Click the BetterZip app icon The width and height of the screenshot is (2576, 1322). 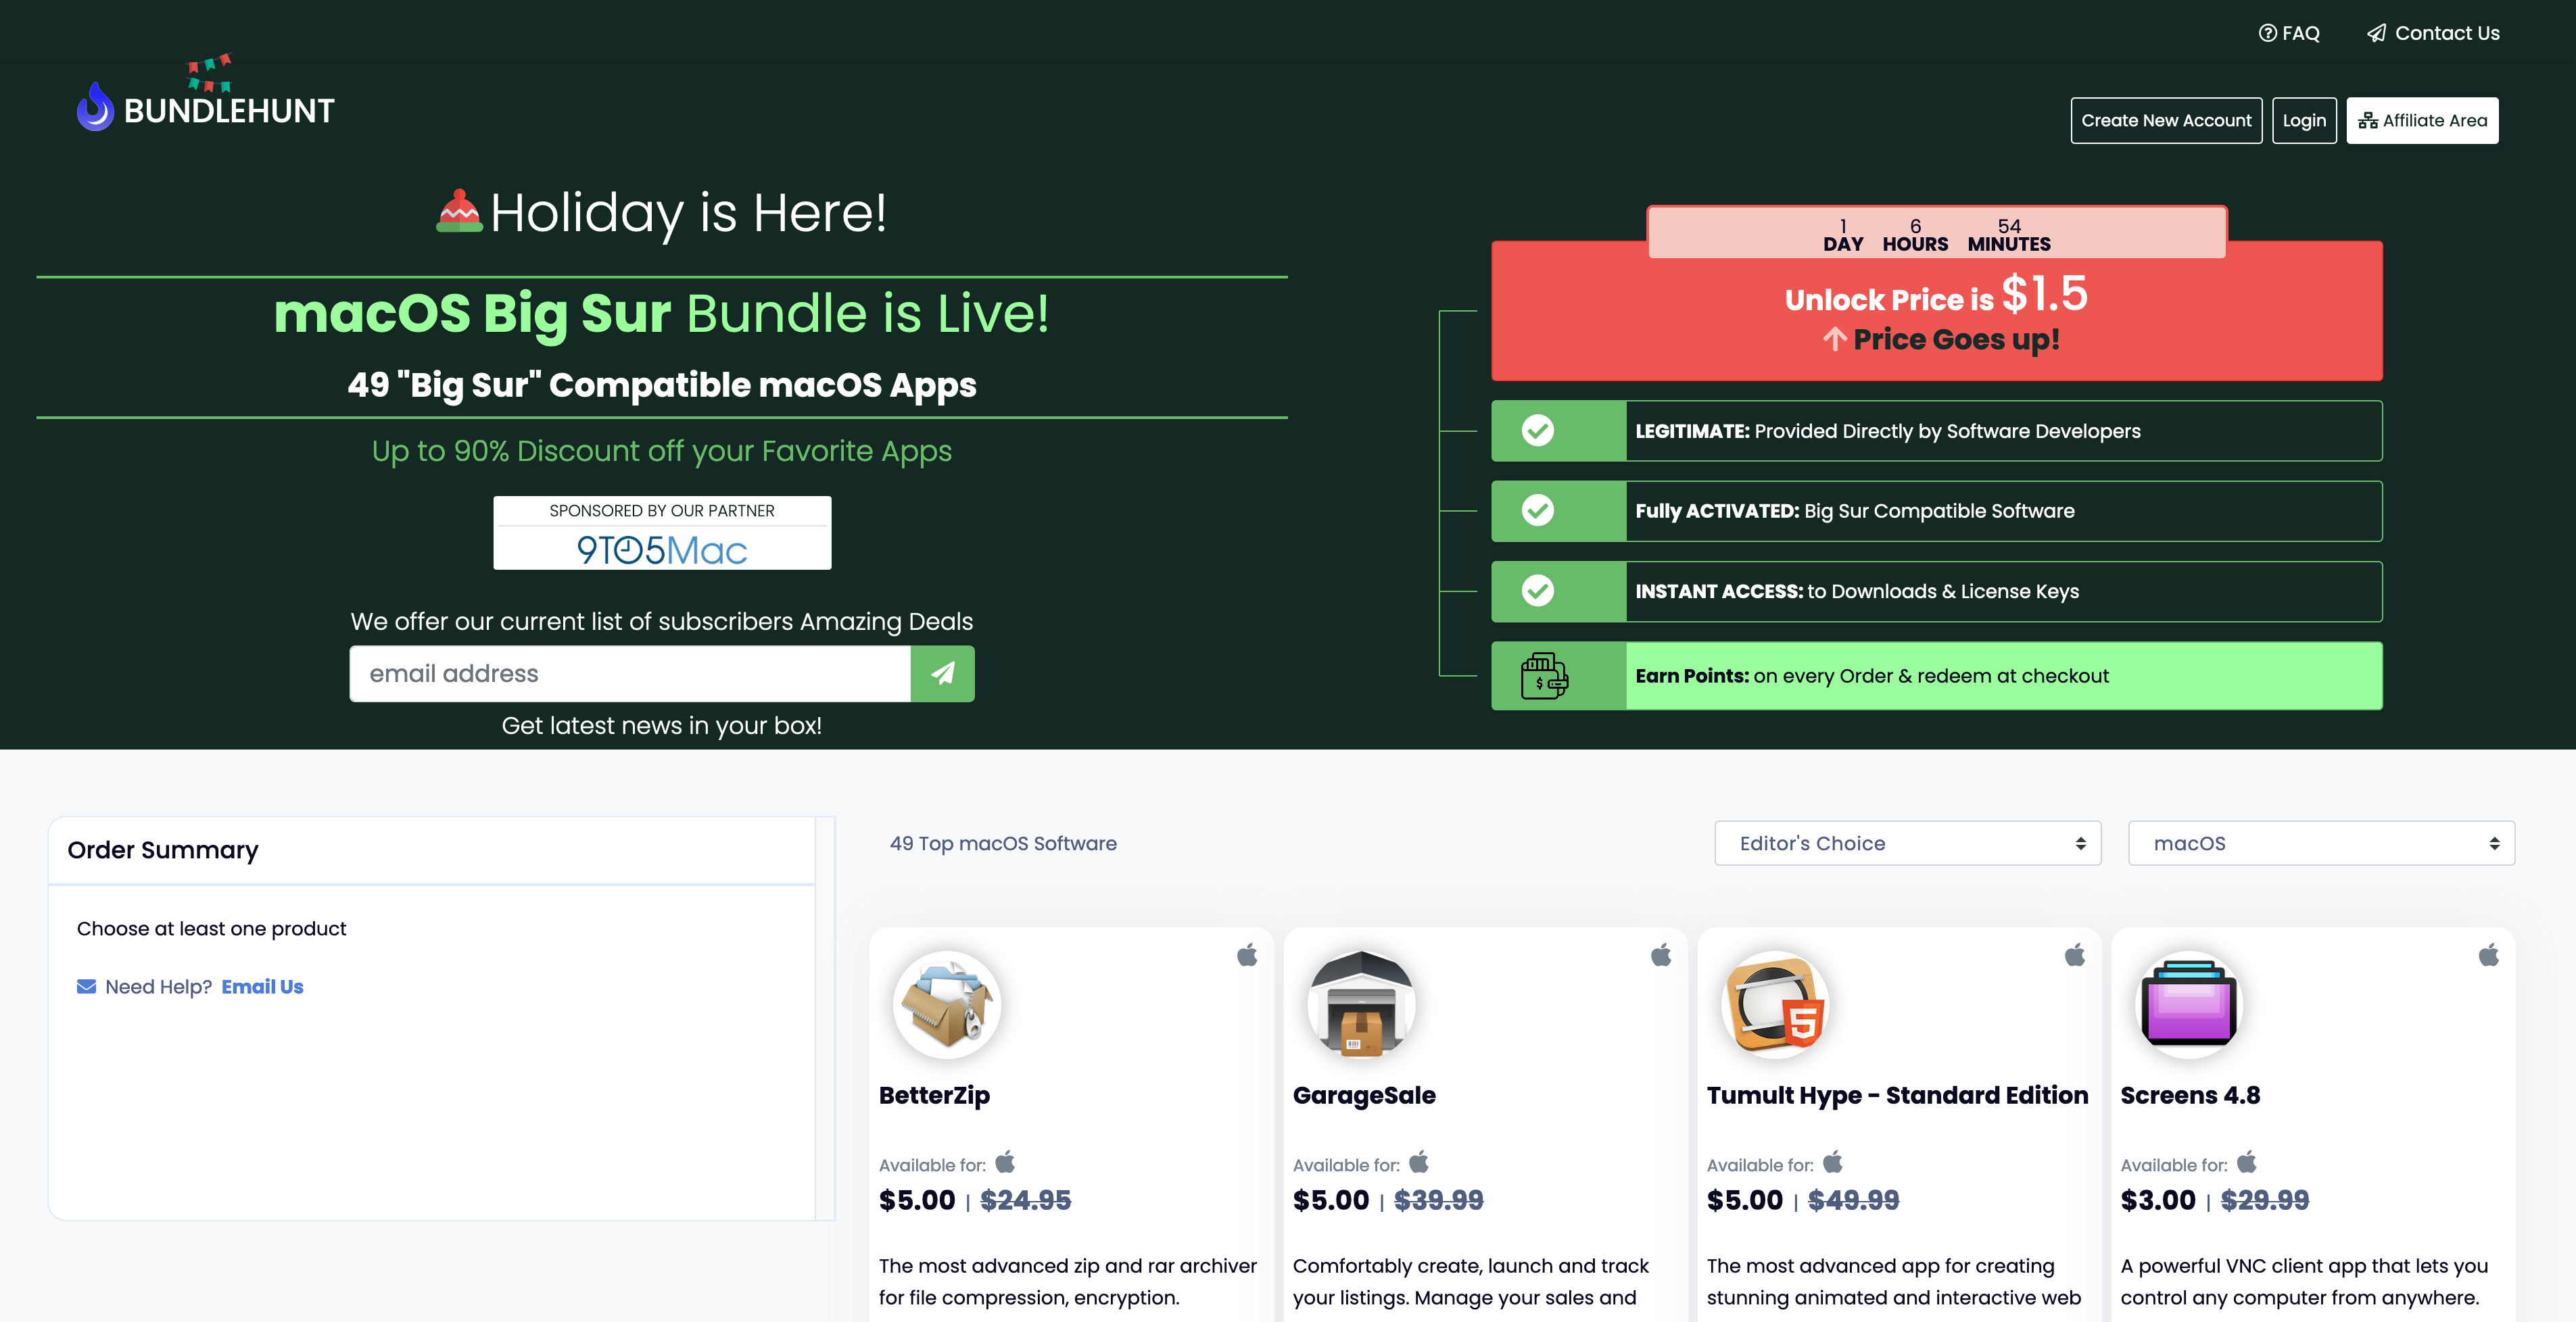(946, 1004)
